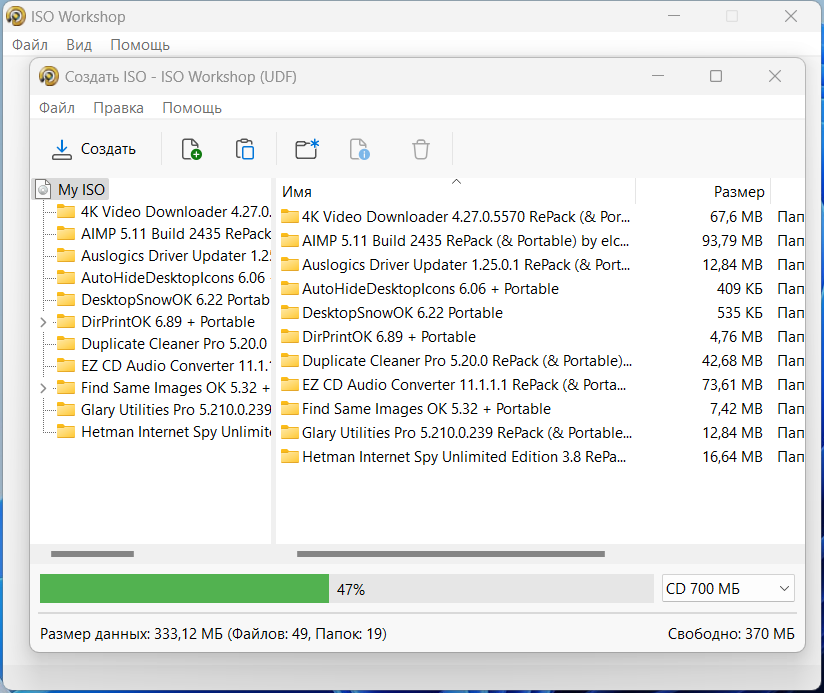This screenshot has height=693, width=824.
Task: Click the add files icon
Action: (x=191, y=149)
